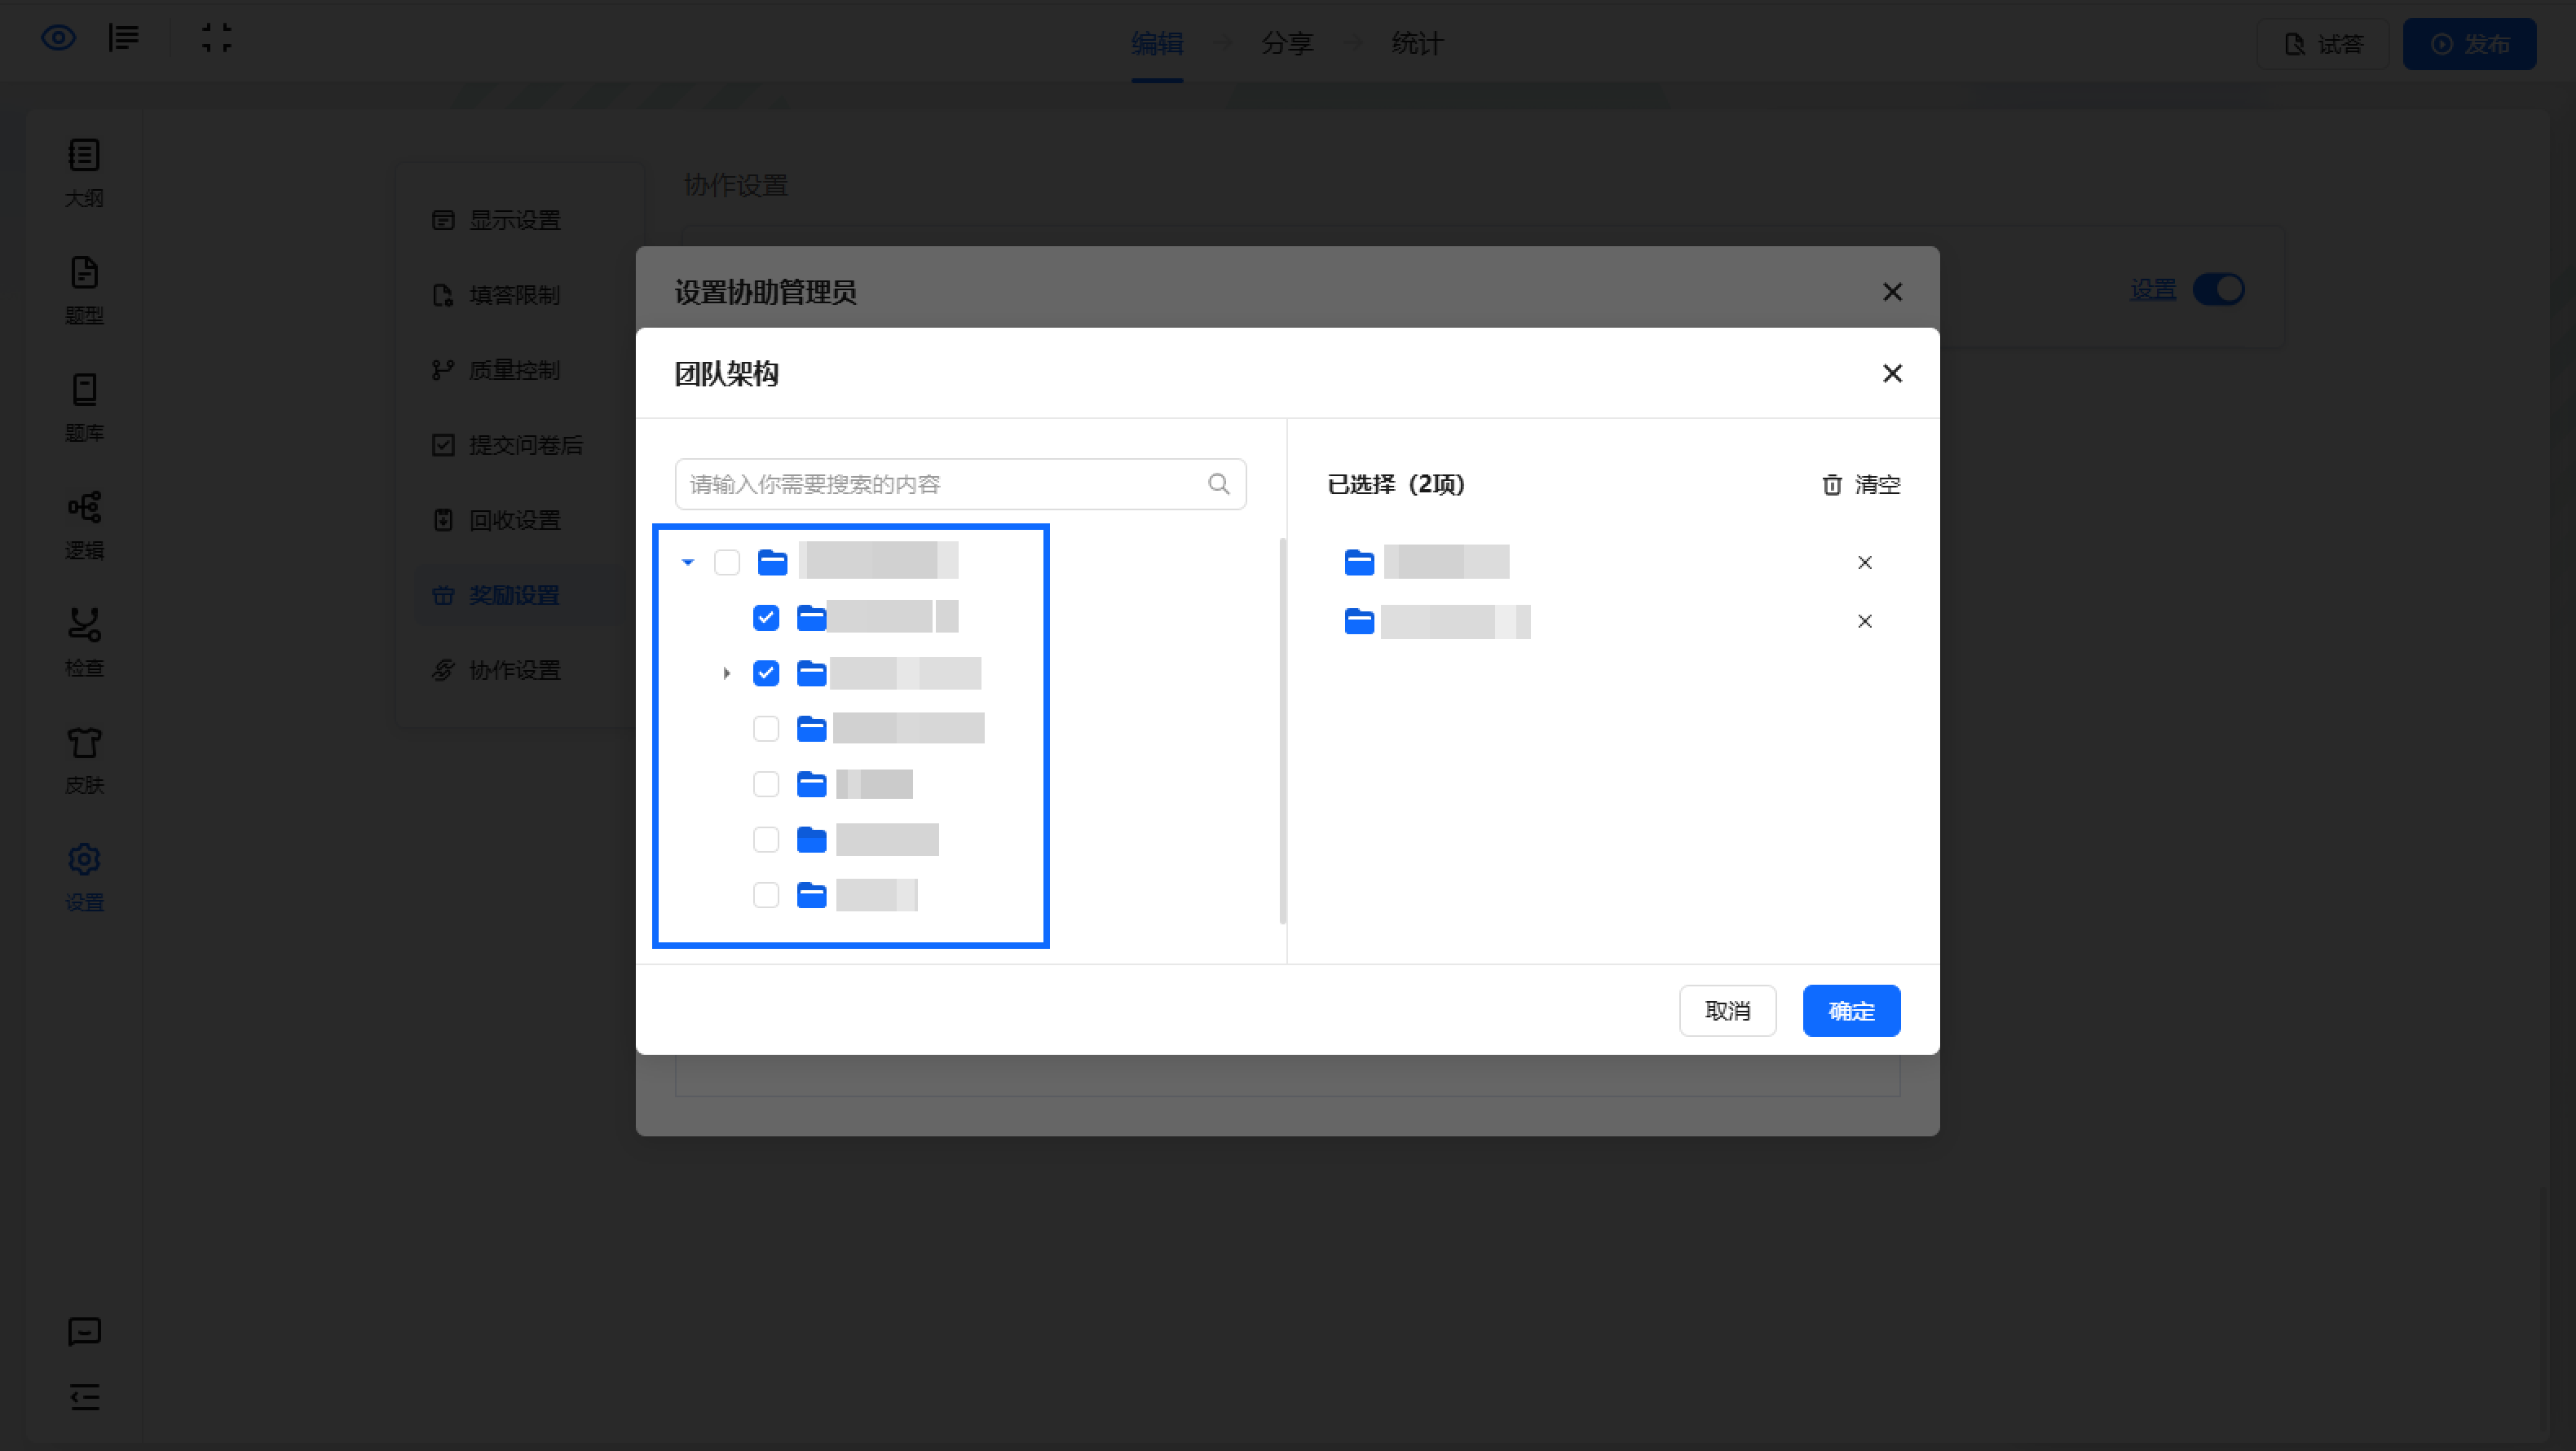Collapse the sidebar using the bottom list icon
The image size is (2576, 1451).
pyautogui.click(x=84, y=1396)
